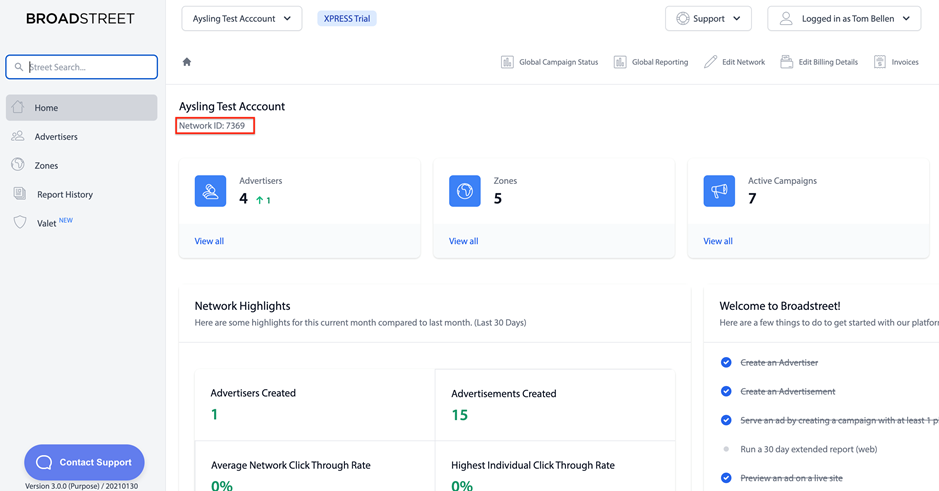Click the Global Campaign Status chart icon
This screenshot has width=939, height=491.
(x=507, y=62)
